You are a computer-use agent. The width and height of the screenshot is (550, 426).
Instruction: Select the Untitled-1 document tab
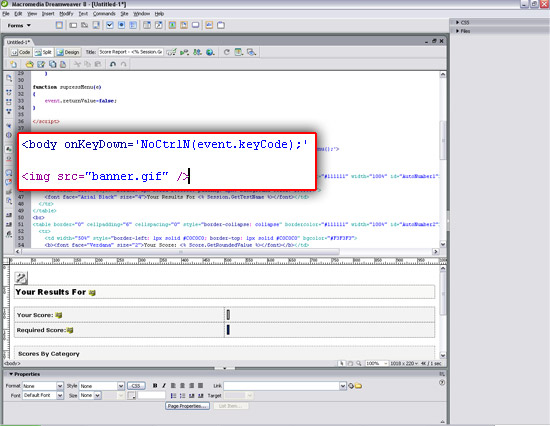click(x=19, y=42)
